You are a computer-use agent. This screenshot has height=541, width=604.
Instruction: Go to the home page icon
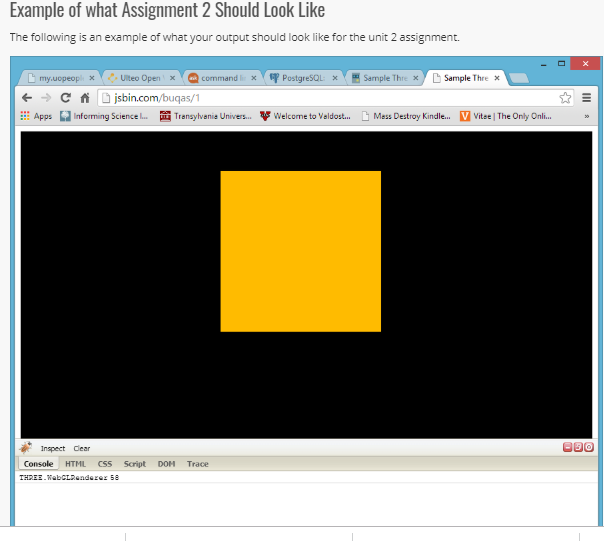coord(85,98)
